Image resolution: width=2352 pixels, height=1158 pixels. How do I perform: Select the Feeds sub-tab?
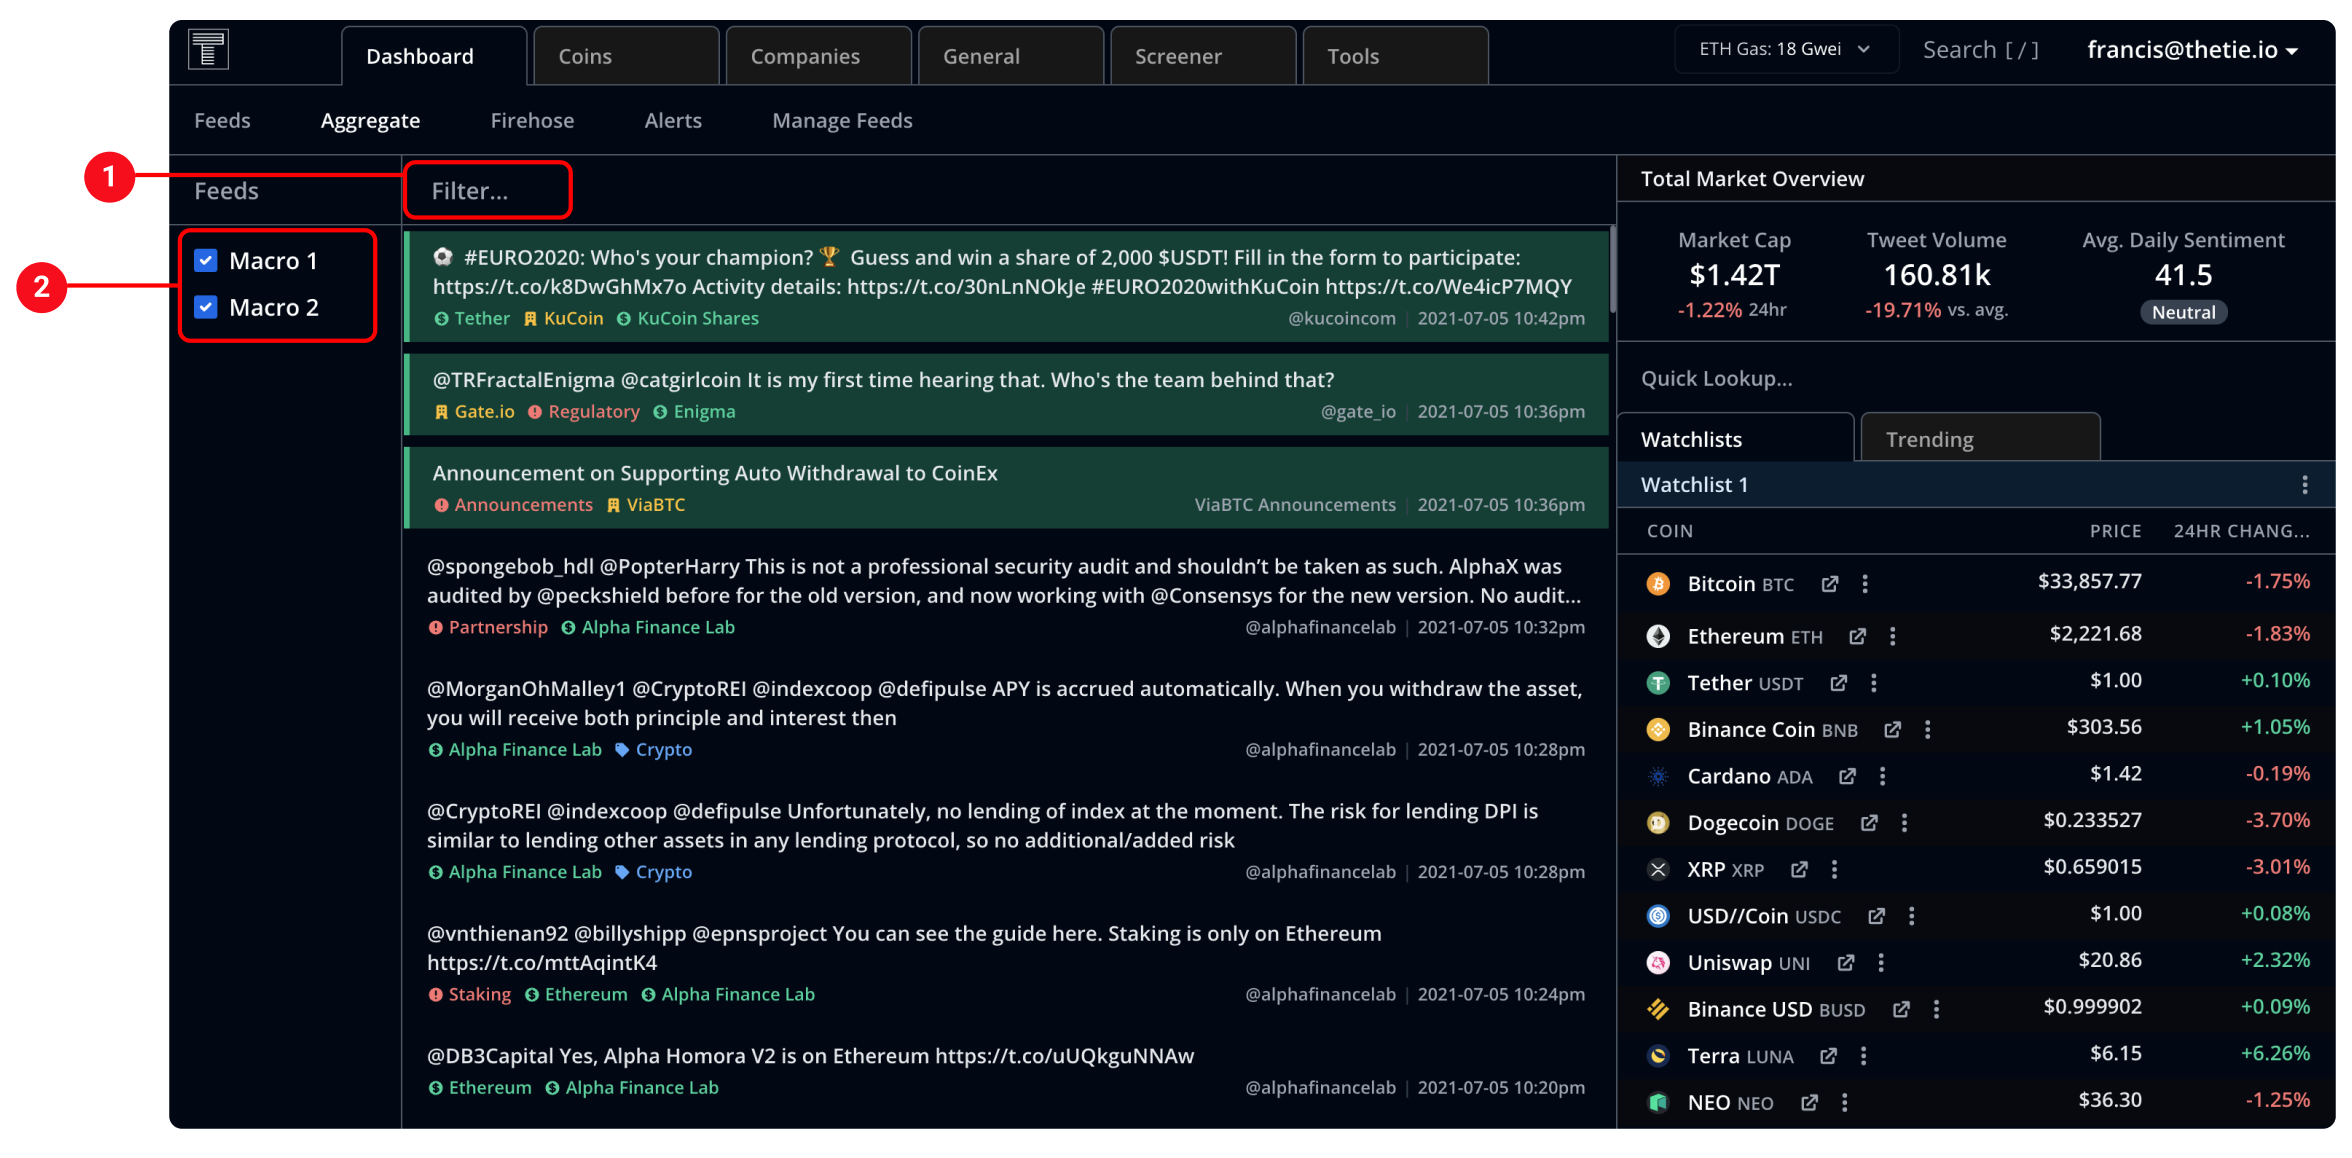(x=222, y=121)
